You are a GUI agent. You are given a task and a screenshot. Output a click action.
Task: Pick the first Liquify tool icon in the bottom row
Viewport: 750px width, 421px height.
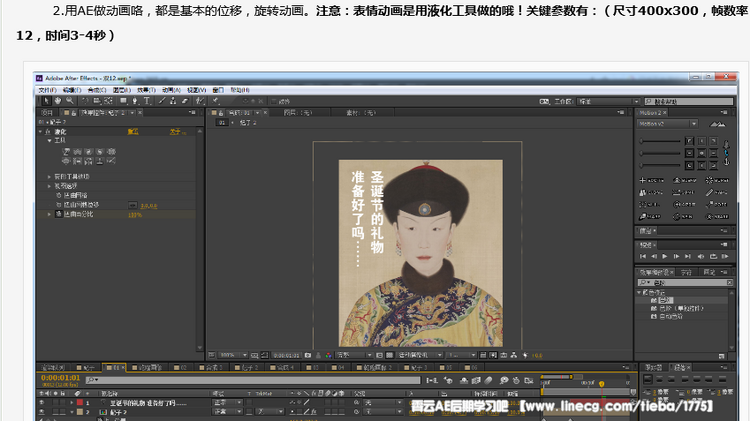[66, 161]
